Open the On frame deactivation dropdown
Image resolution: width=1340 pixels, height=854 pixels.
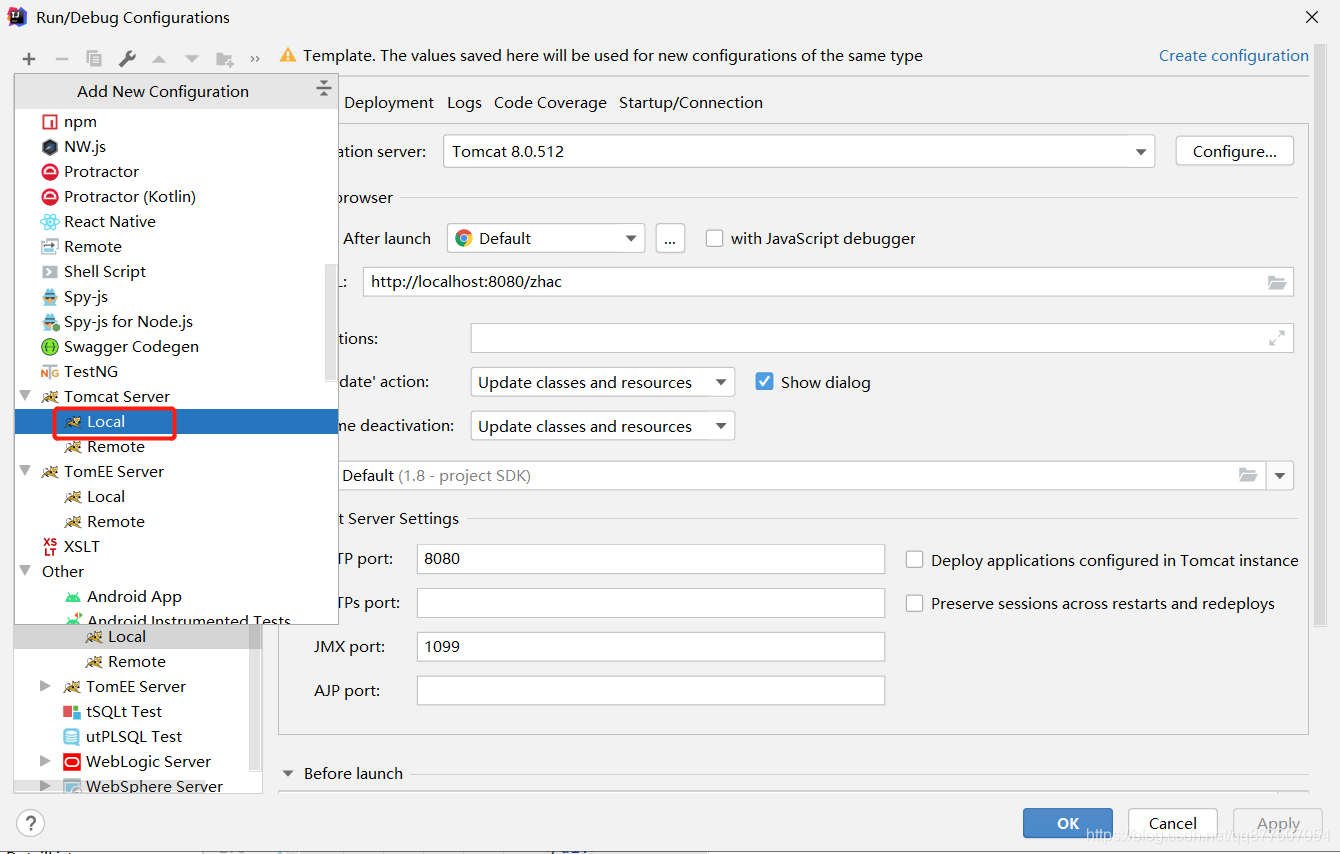(x=602, y=426)
